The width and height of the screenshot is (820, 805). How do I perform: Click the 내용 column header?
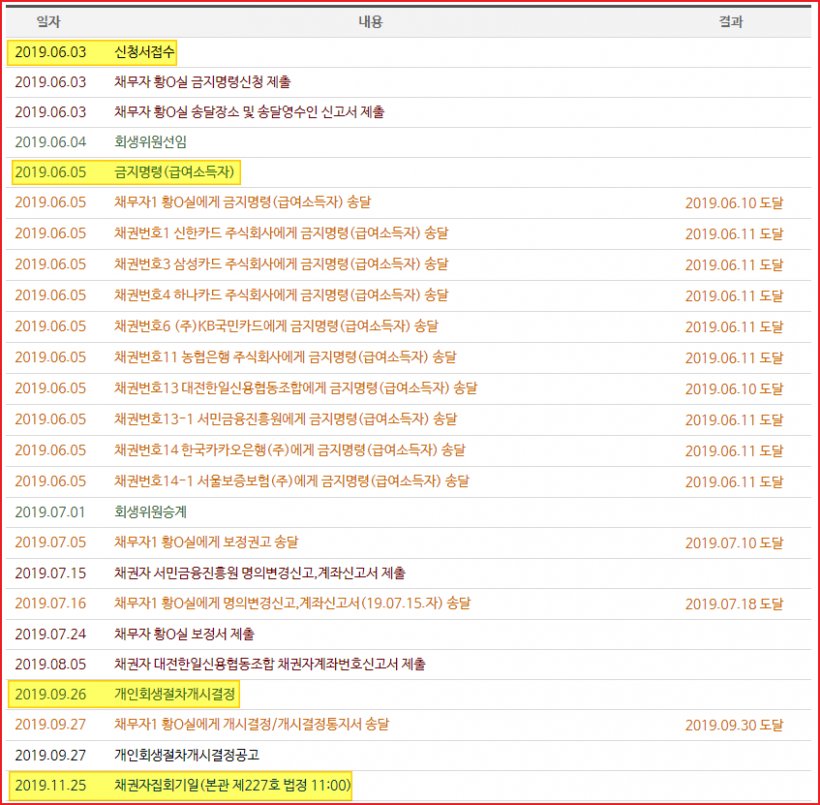[x=370, y=21]
